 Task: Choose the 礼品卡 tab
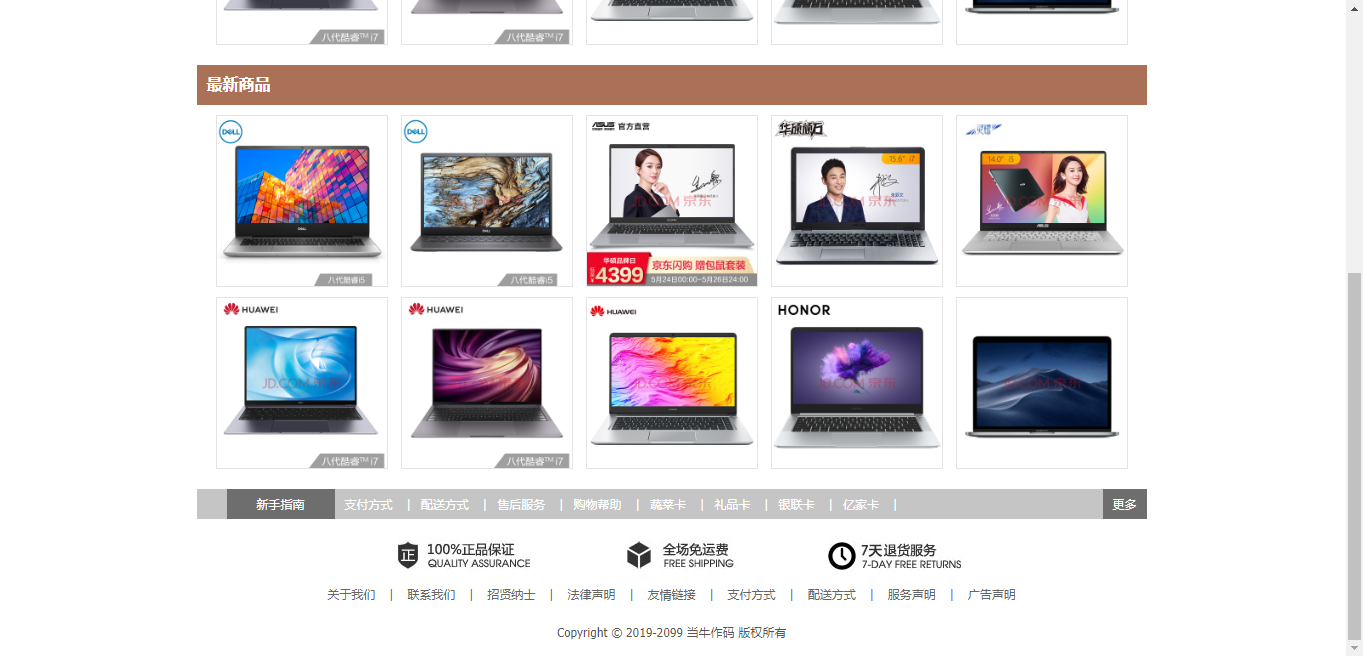coord(732,505)
